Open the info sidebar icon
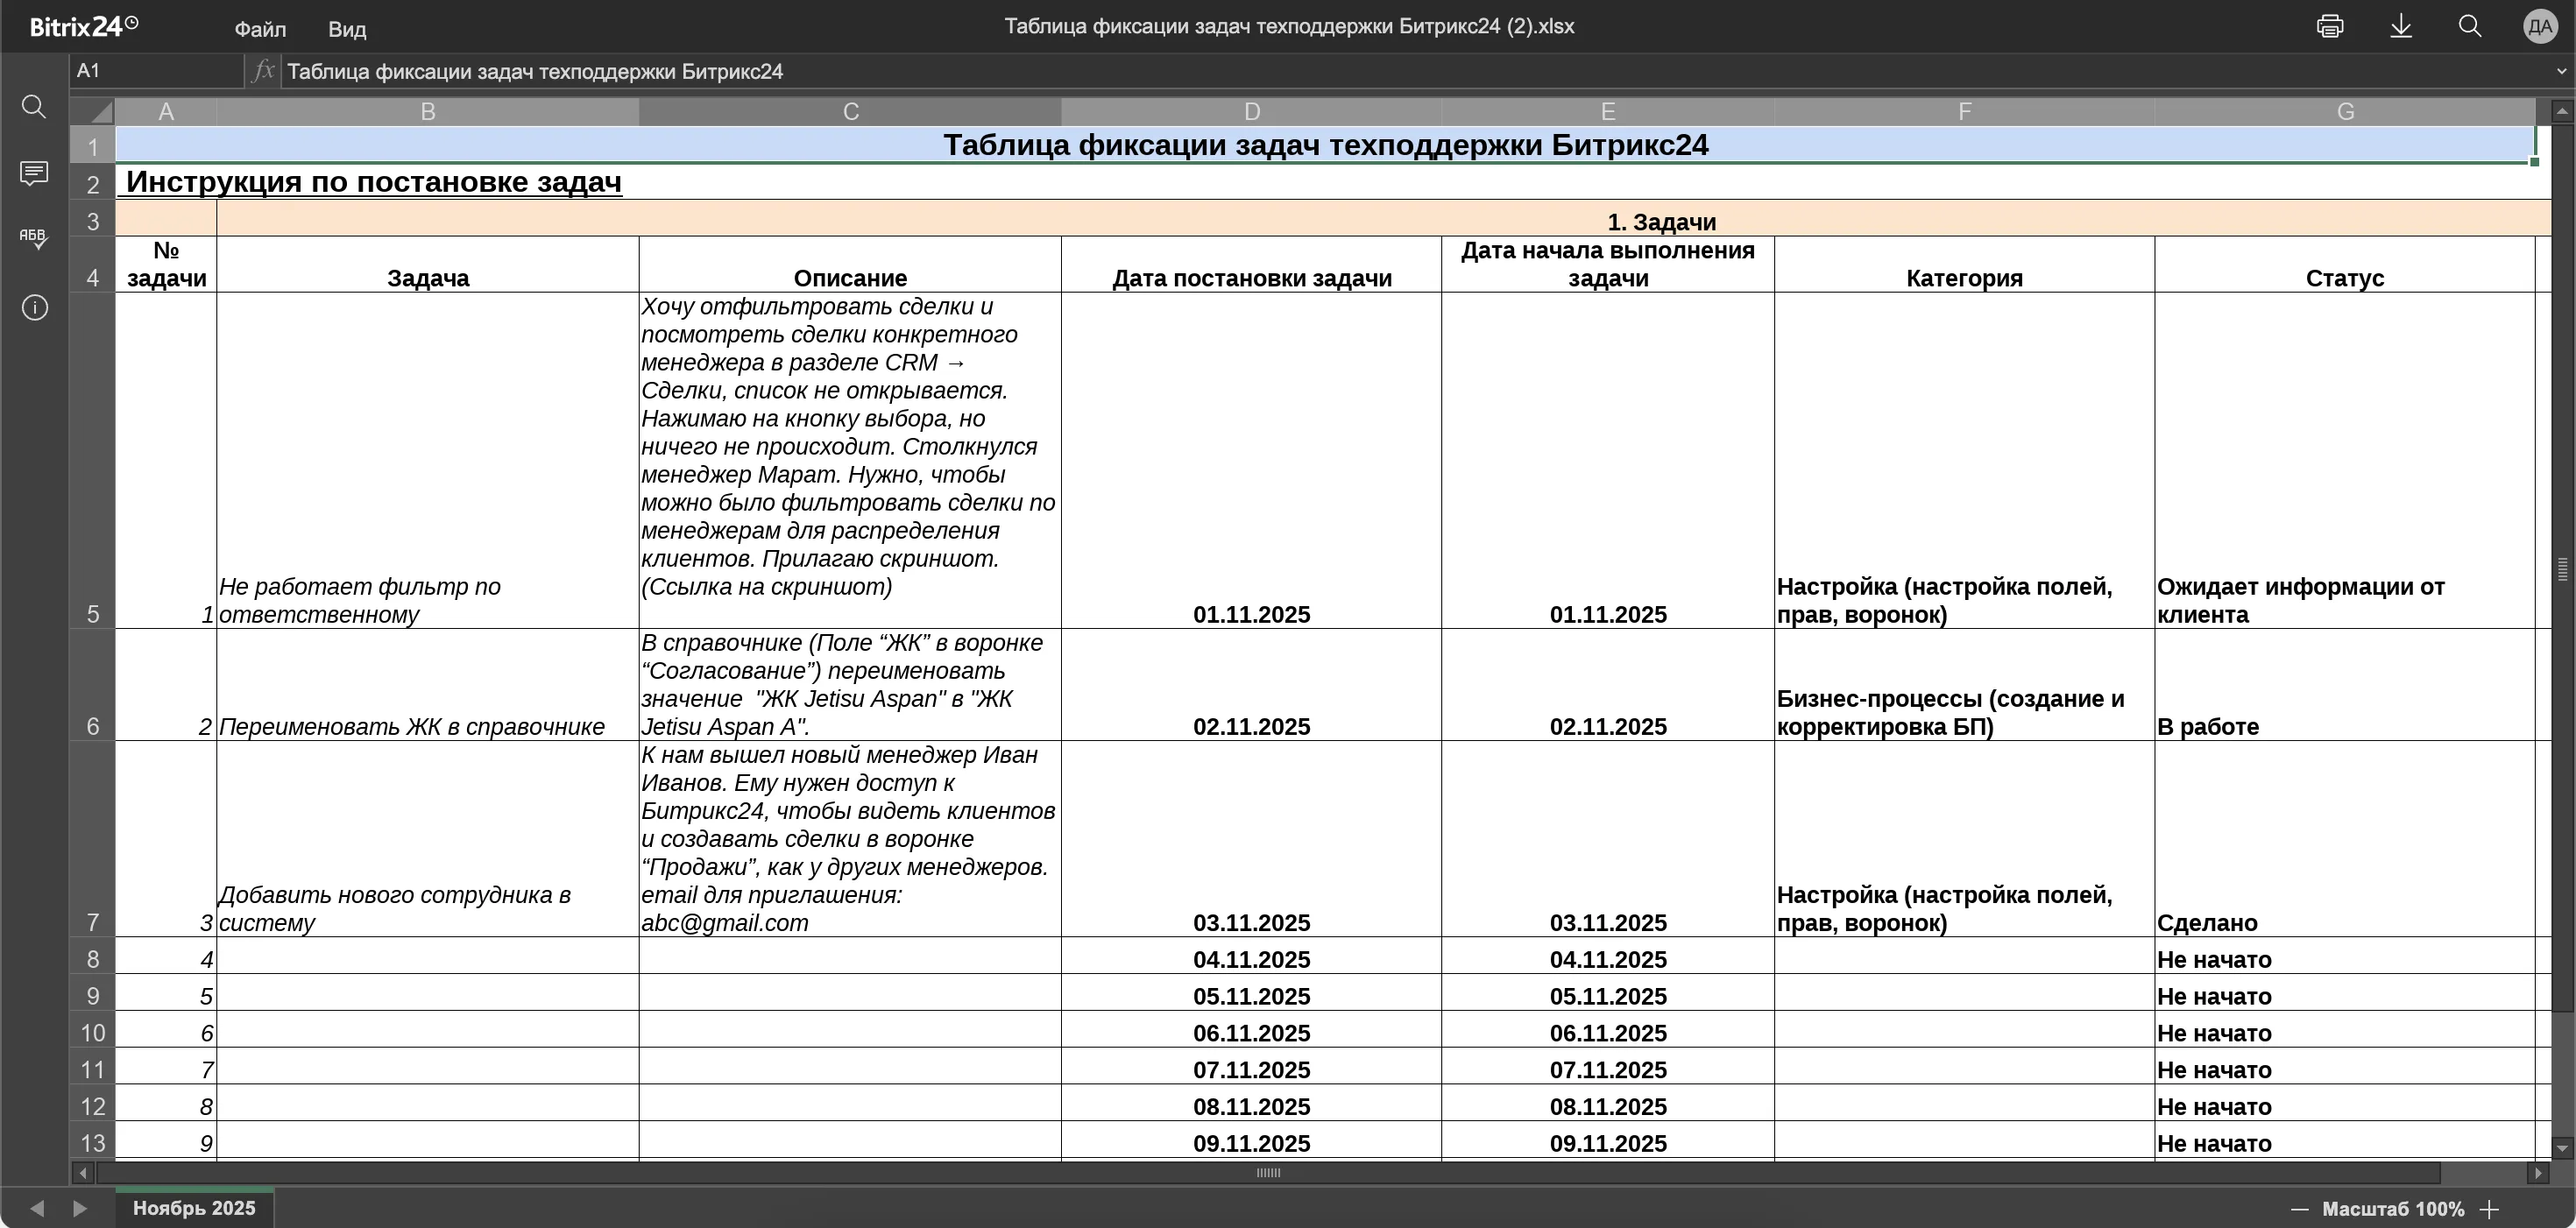The height and width of the screenshot is (1228, 2576). [x=34, y=308]
